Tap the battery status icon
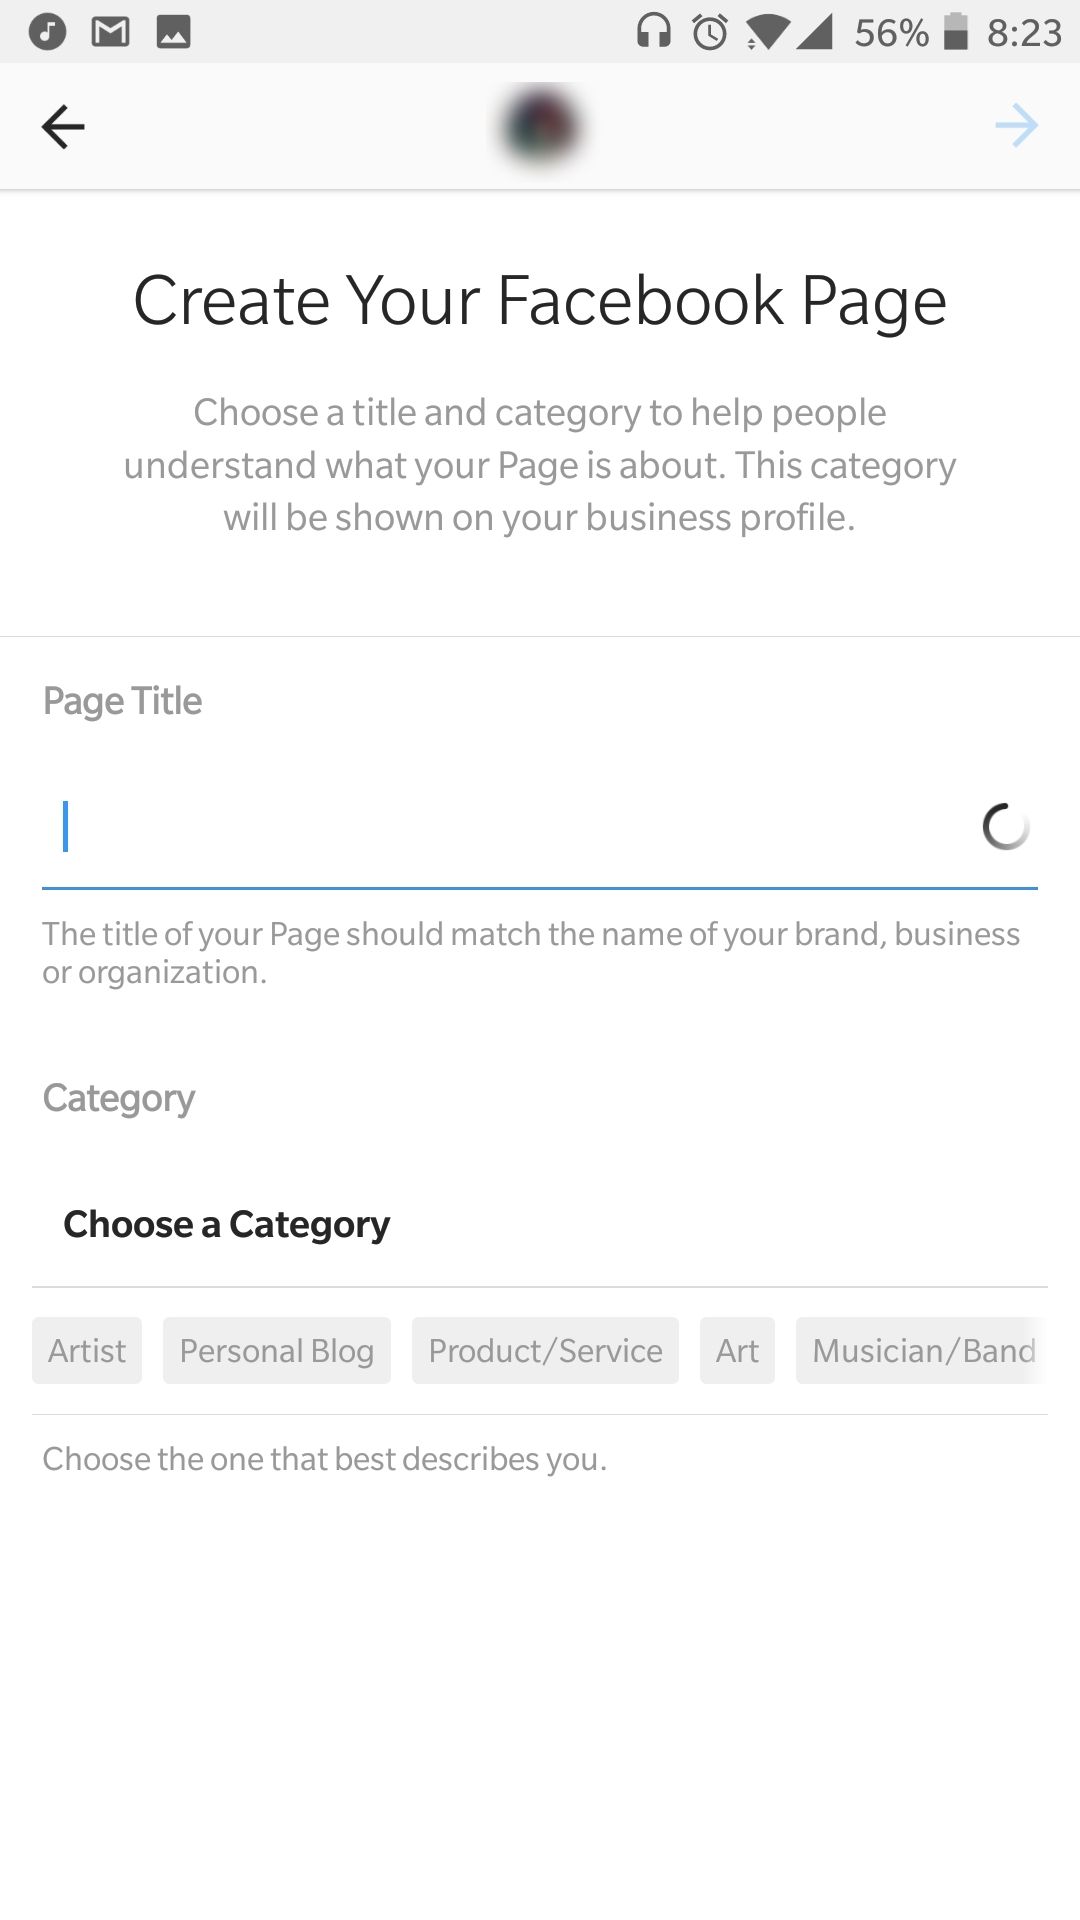 point(956,31)
